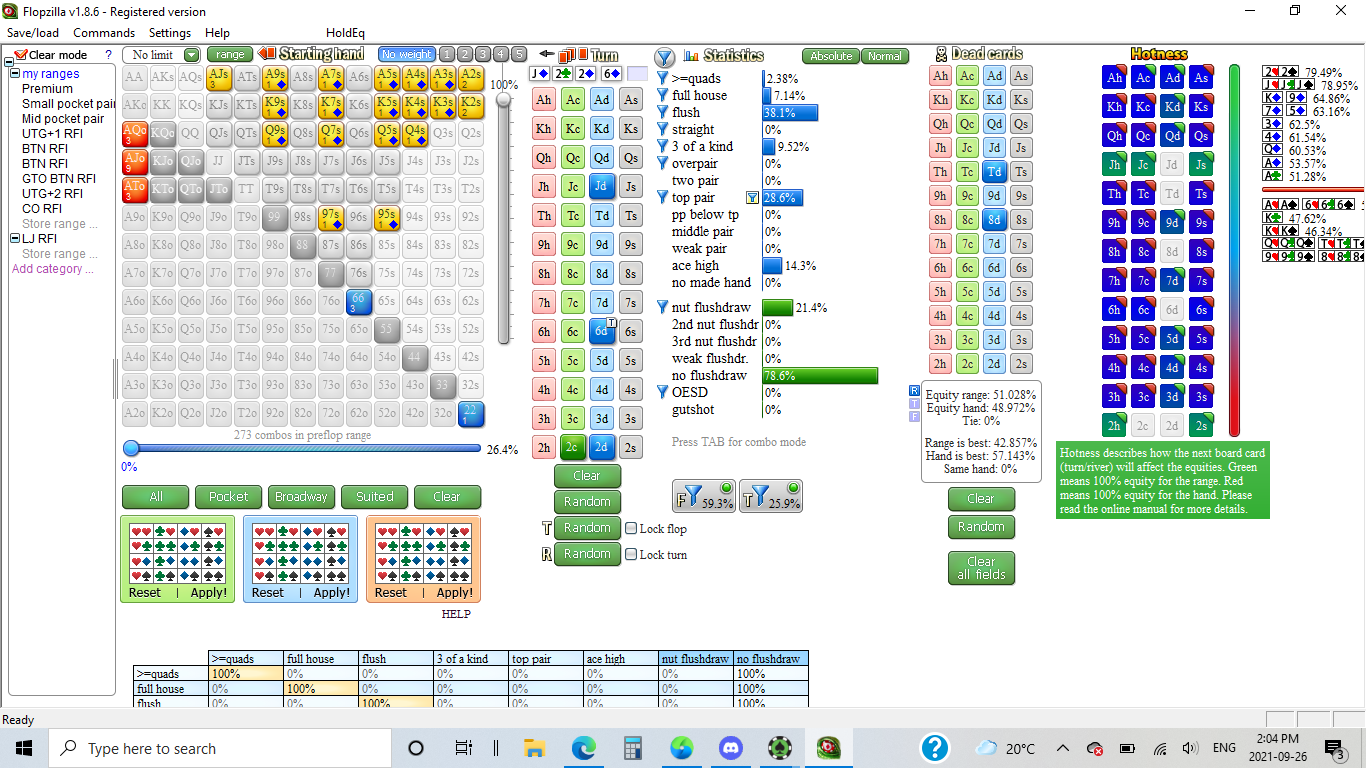1366x768 pixels.
Task: Open File Explorer from the taskbar
Action: (x=533, y=748)
